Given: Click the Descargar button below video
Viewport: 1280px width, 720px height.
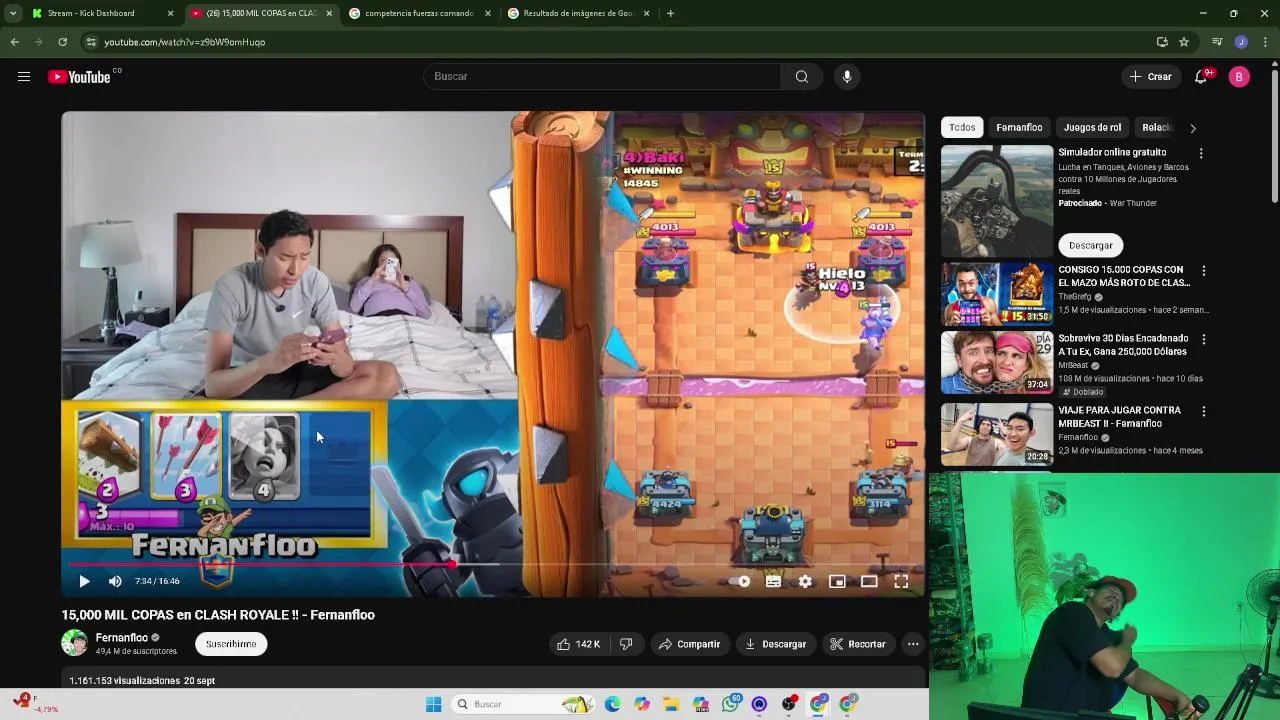Looking at the screenshot, I should pyautogui.click(x=775, y=644).
